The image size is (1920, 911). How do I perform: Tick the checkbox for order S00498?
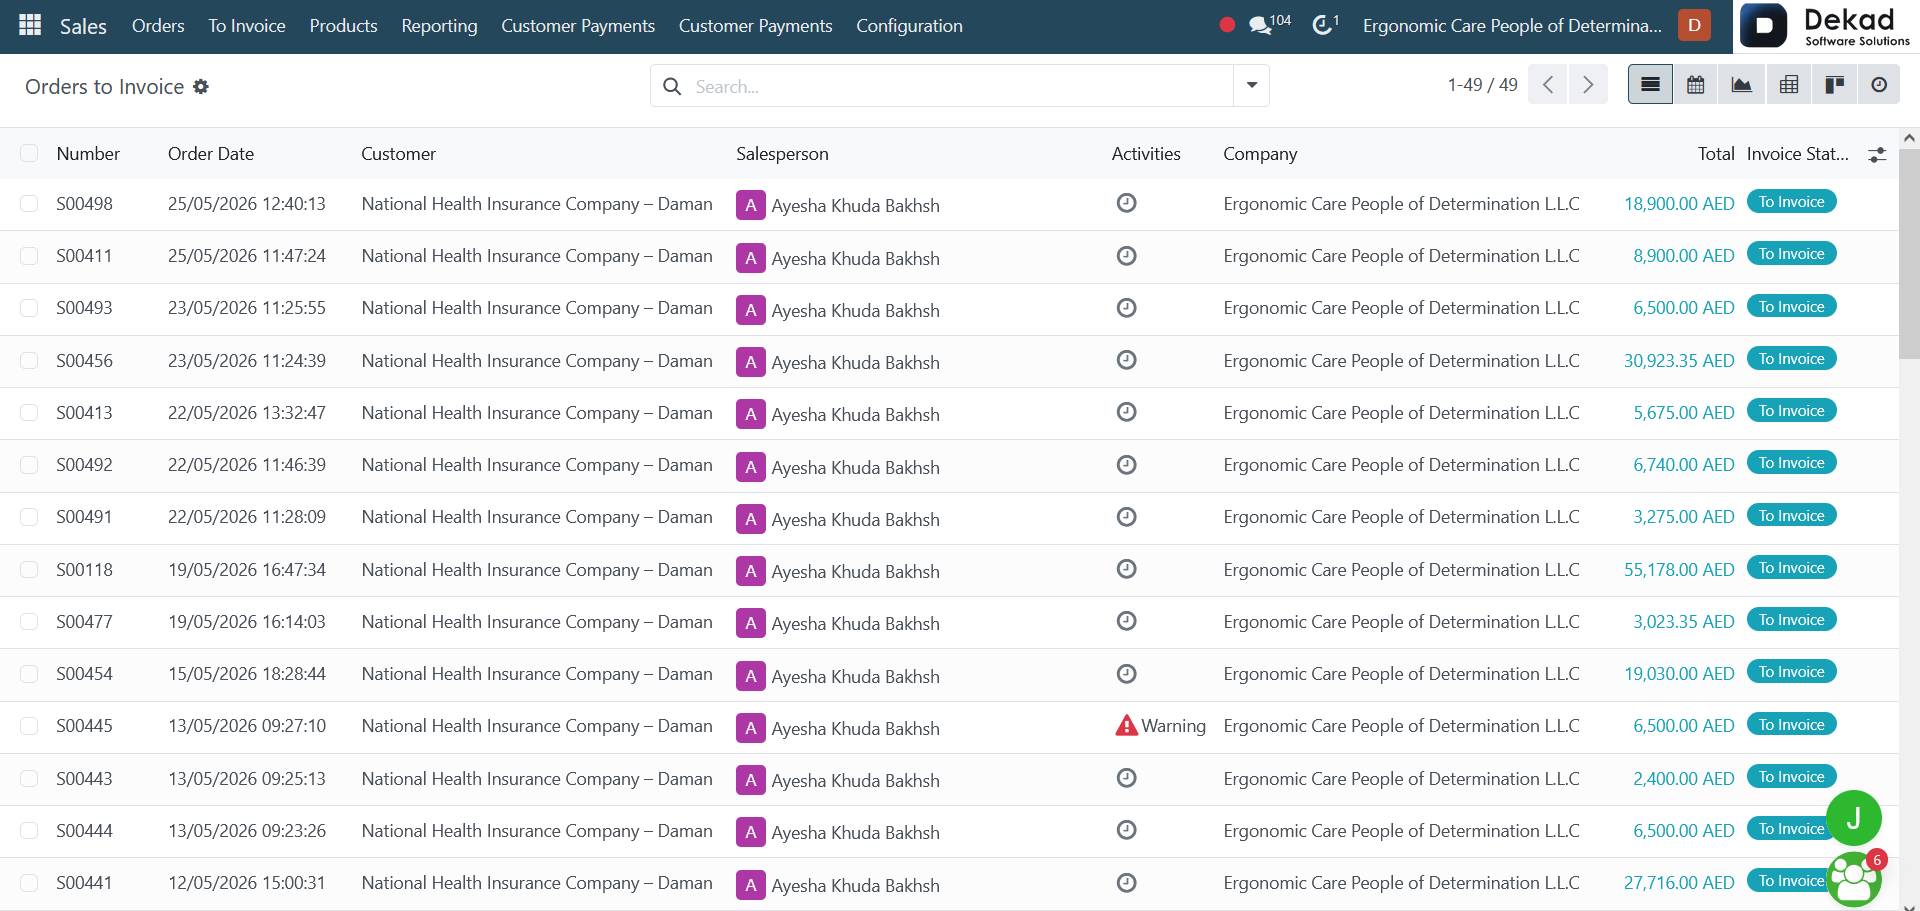click(29, 204)
